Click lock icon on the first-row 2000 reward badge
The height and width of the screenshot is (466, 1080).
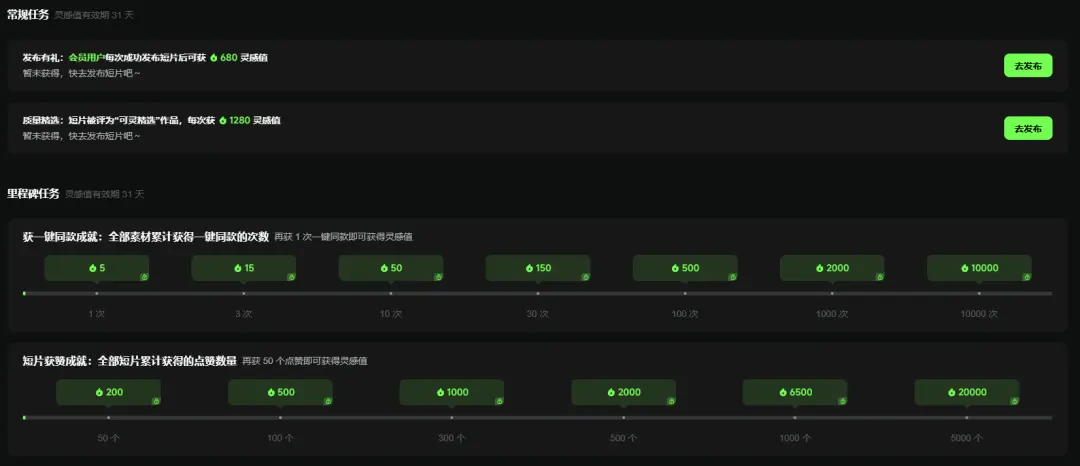pyautogui.click(x=879, y=276)
